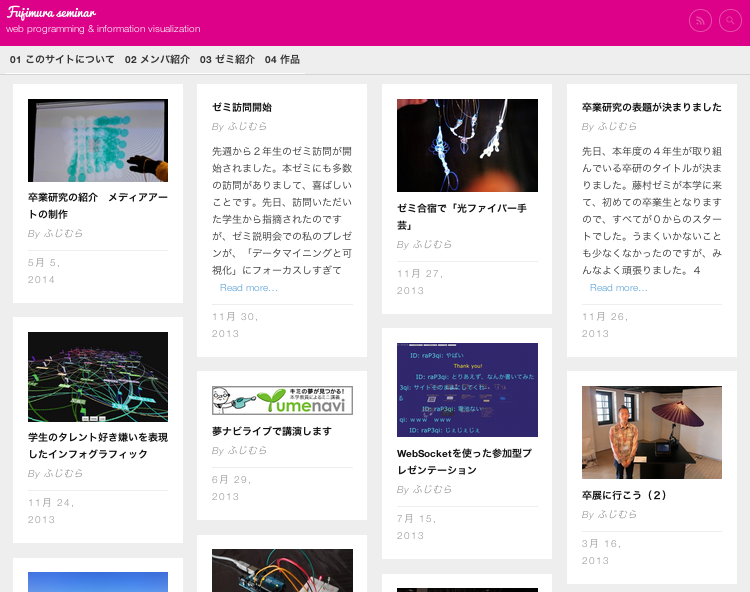750x592 pixels.
Task: Open the RSS feed icon
Action: (x=700, y=21)
